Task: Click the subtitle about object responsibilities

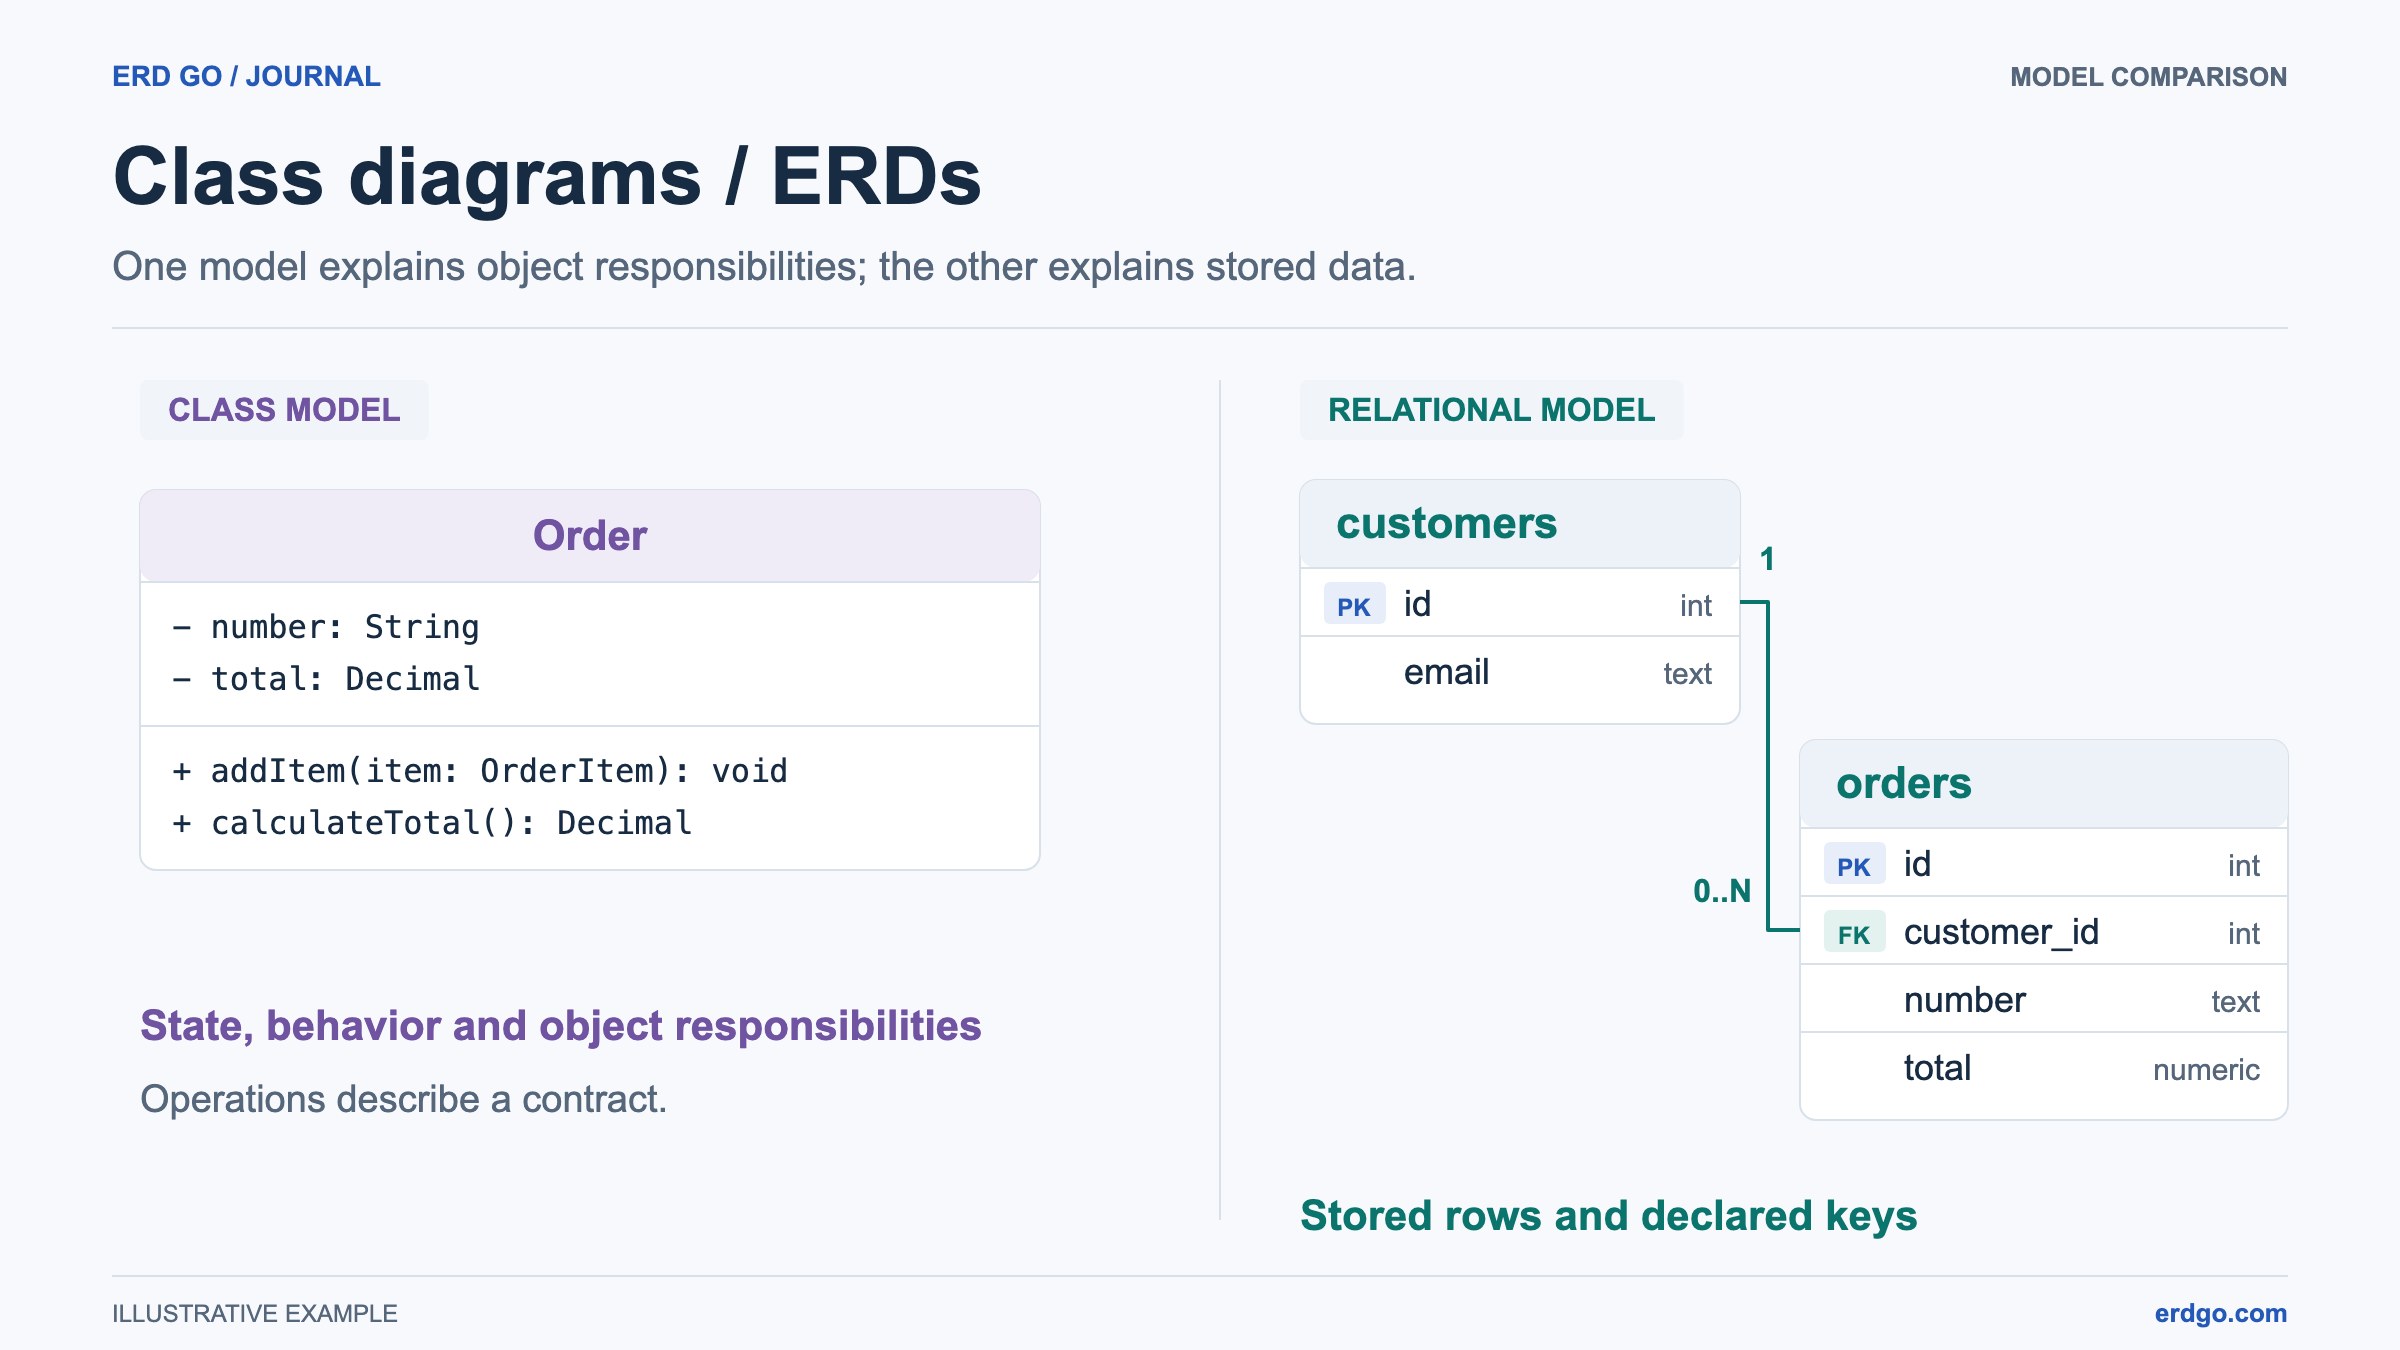Action: click(764, 267)
